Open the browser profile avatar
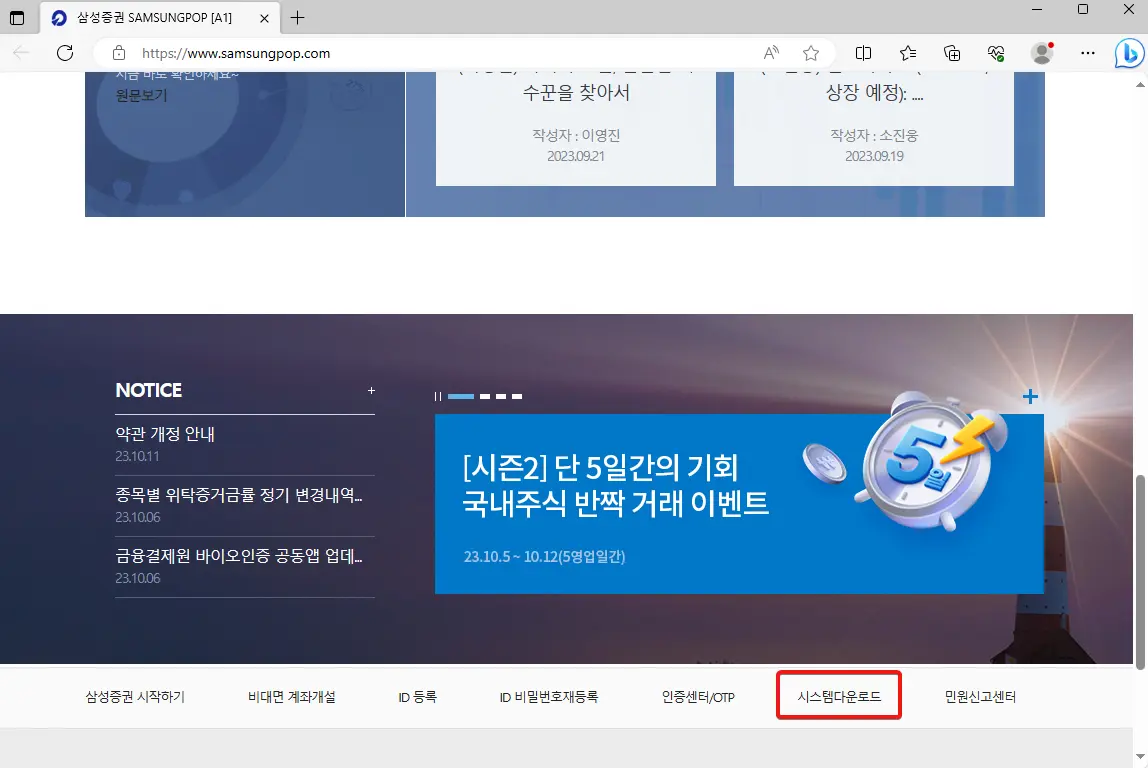This screenshot has width=1148, height=768. coord(1041,53)
